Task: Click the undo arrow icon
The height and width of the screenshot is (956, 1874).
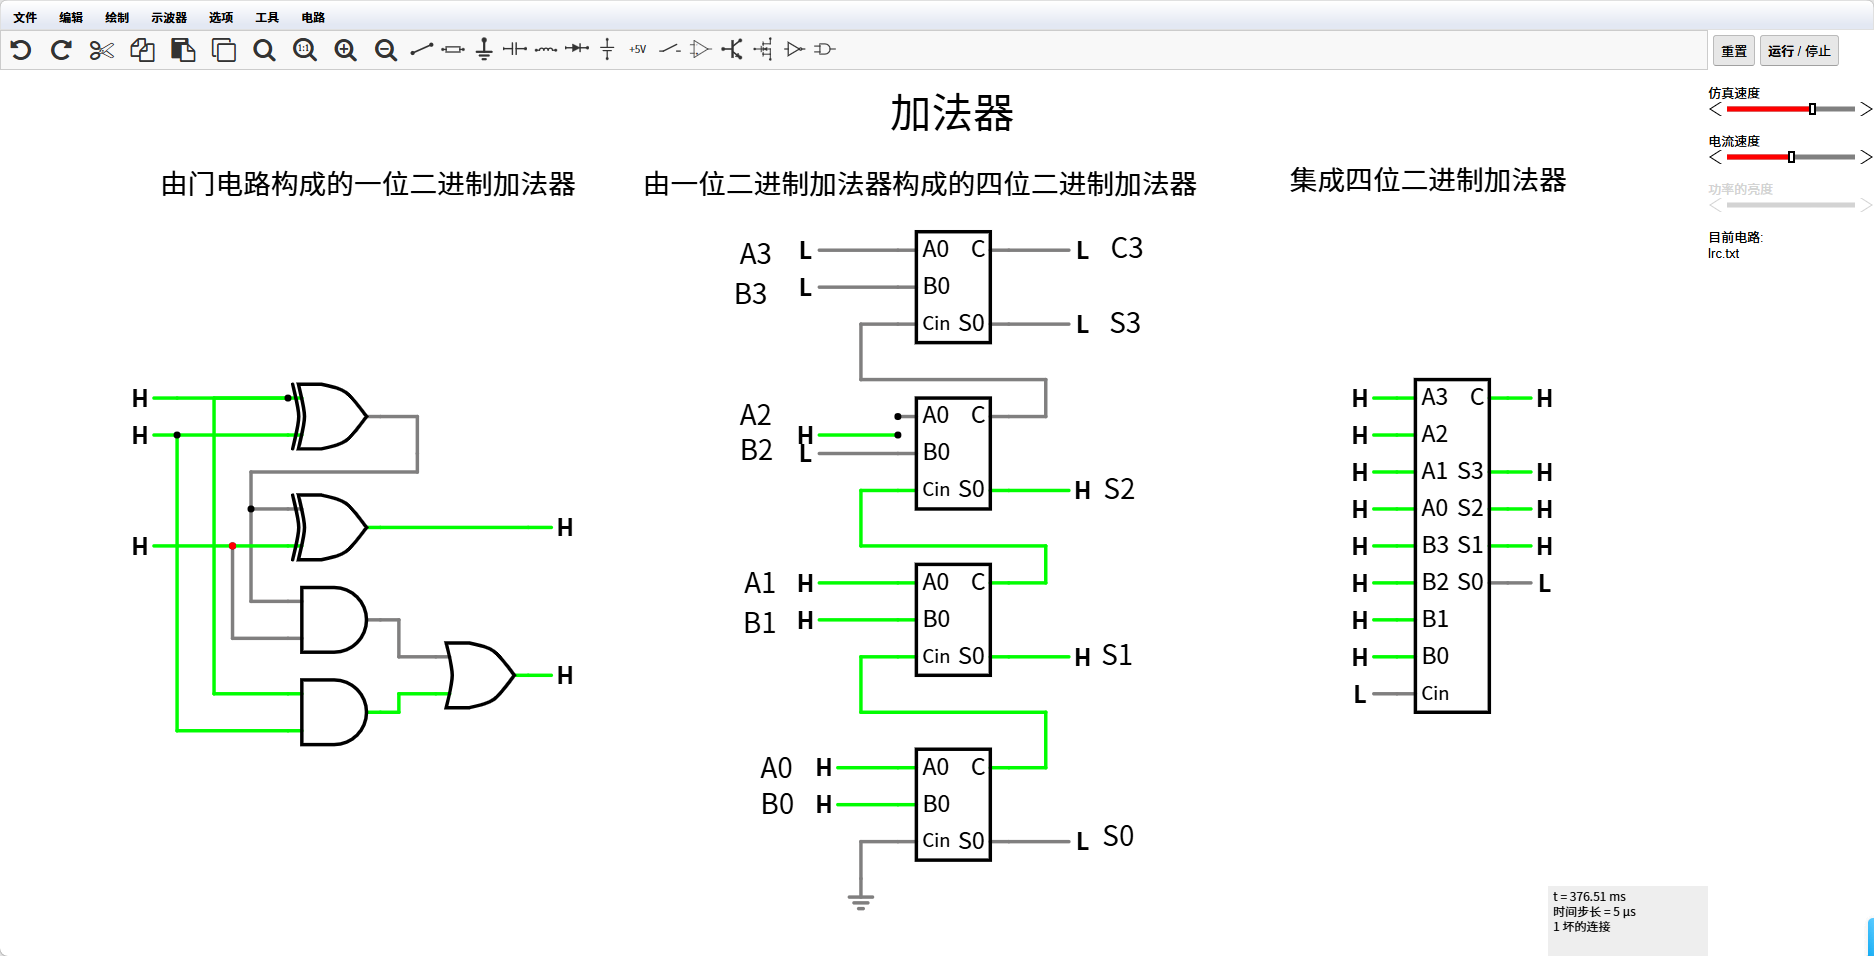Action: click(x=21, y=50)
